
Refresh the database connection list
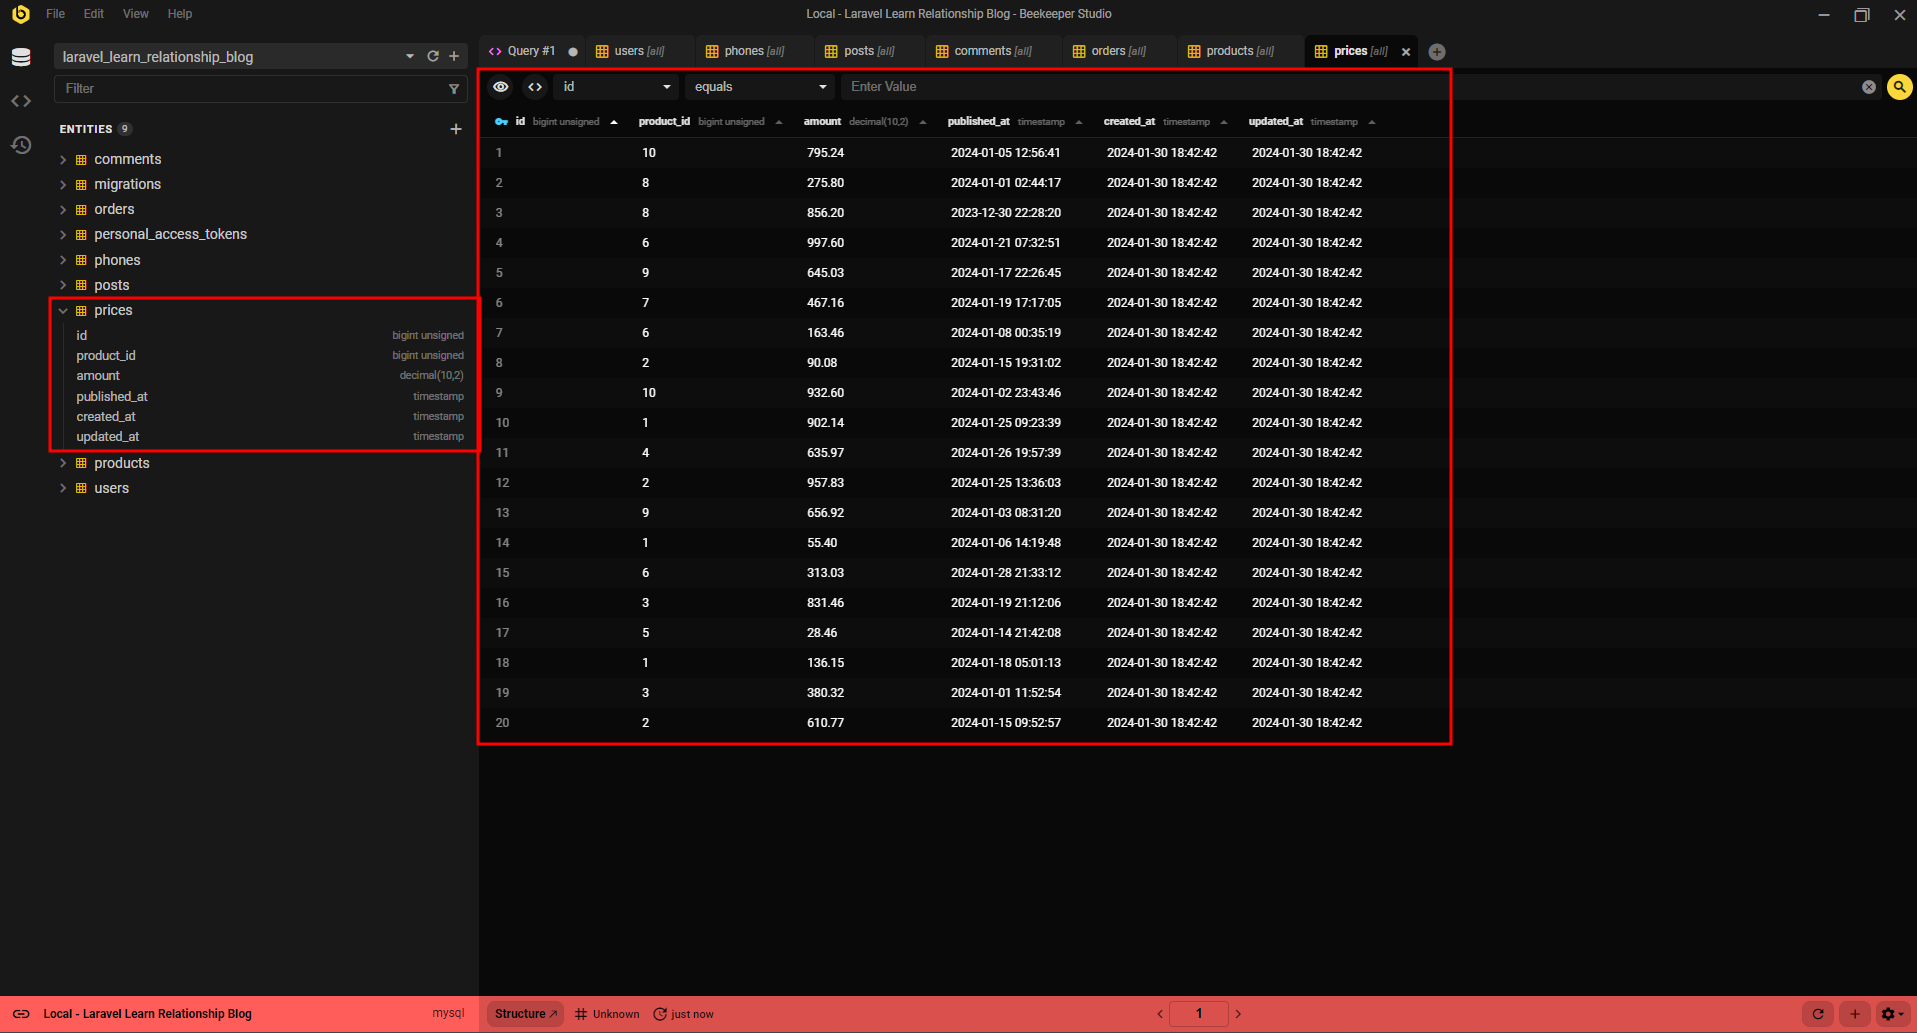pos(433,57)
